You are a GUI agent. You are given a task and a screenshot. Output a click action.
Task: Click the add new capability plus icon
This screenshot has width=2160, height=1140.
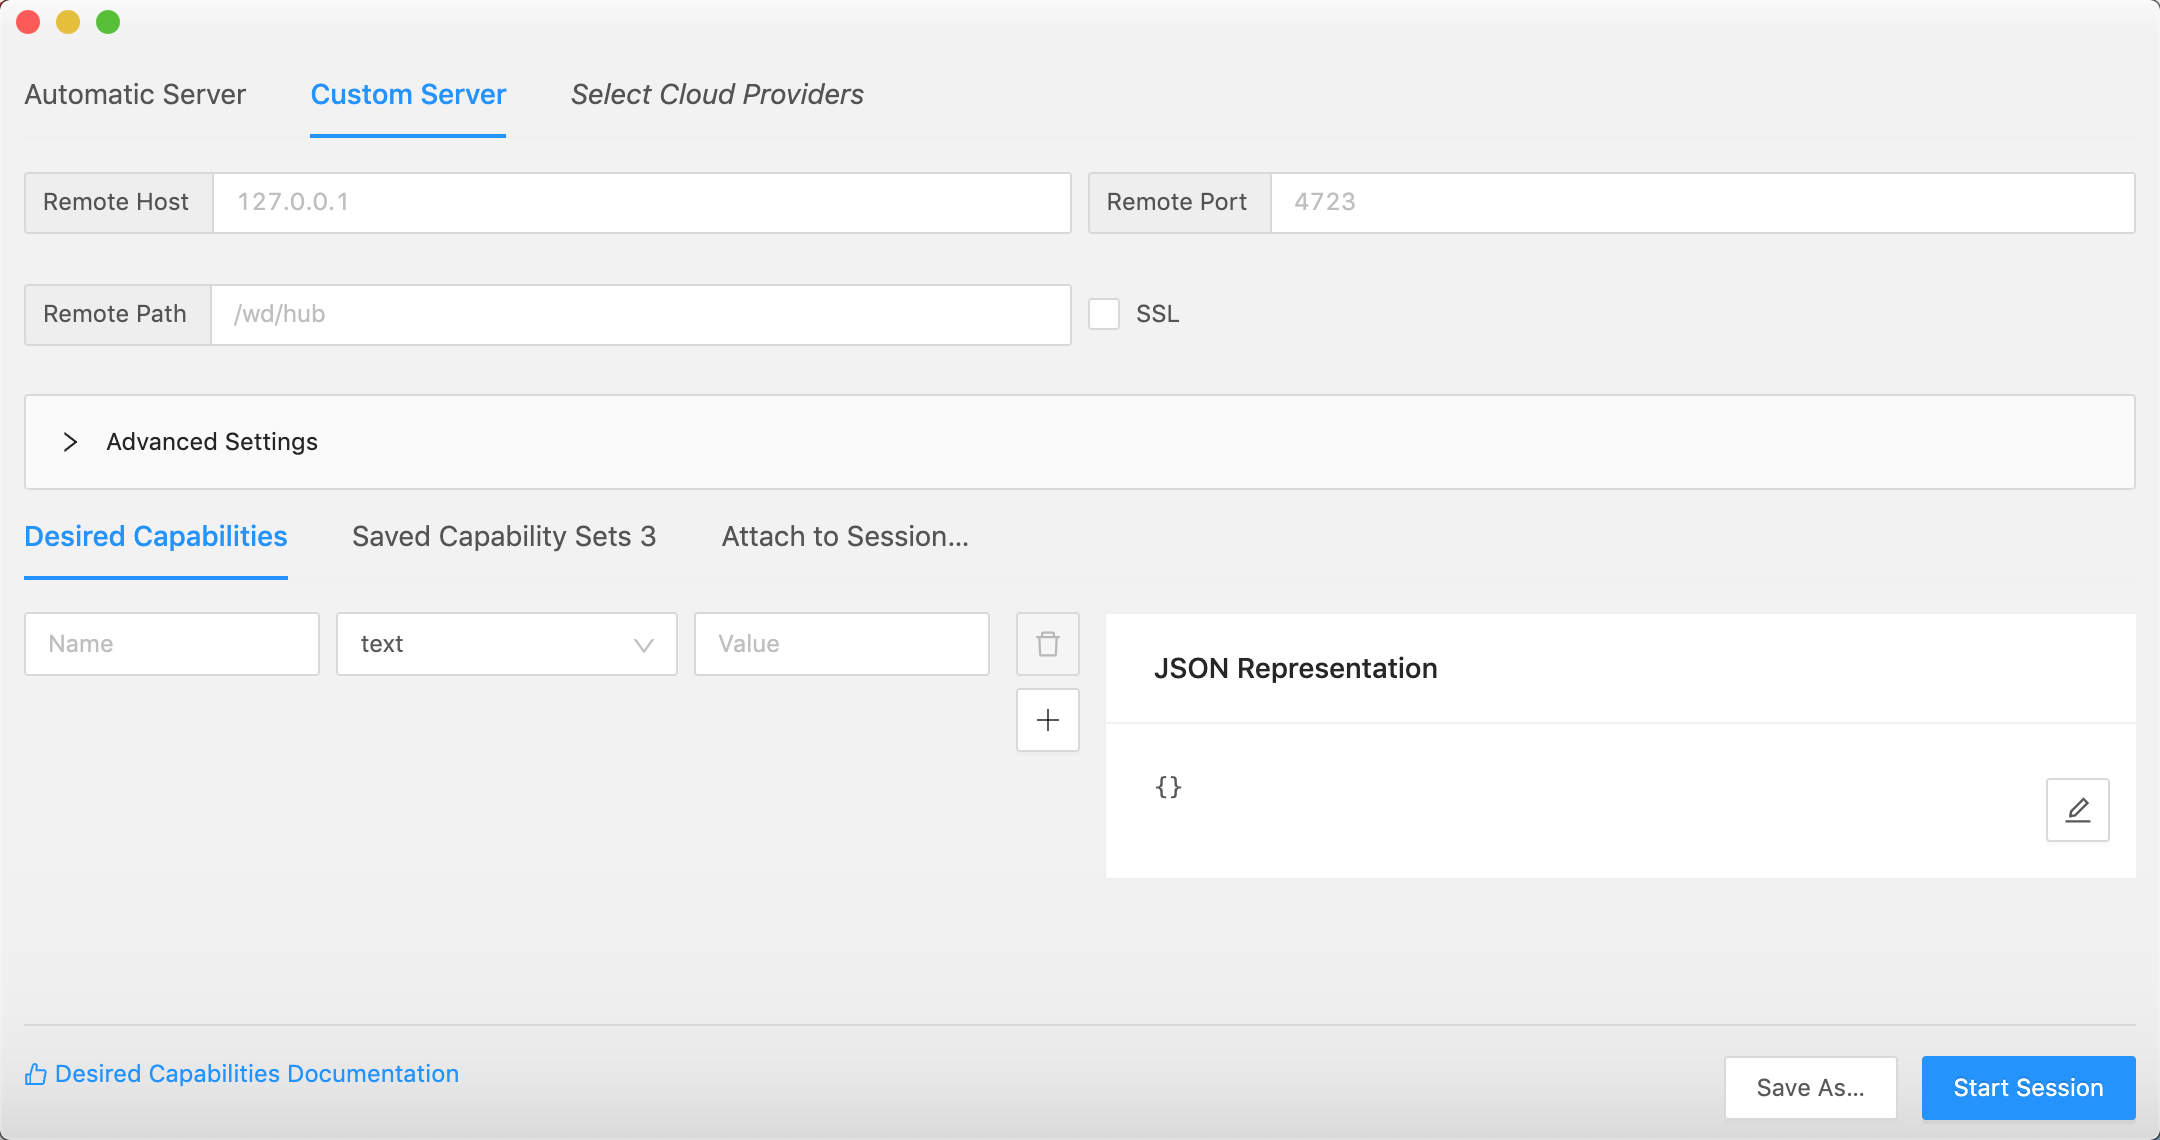point(1047,720)
